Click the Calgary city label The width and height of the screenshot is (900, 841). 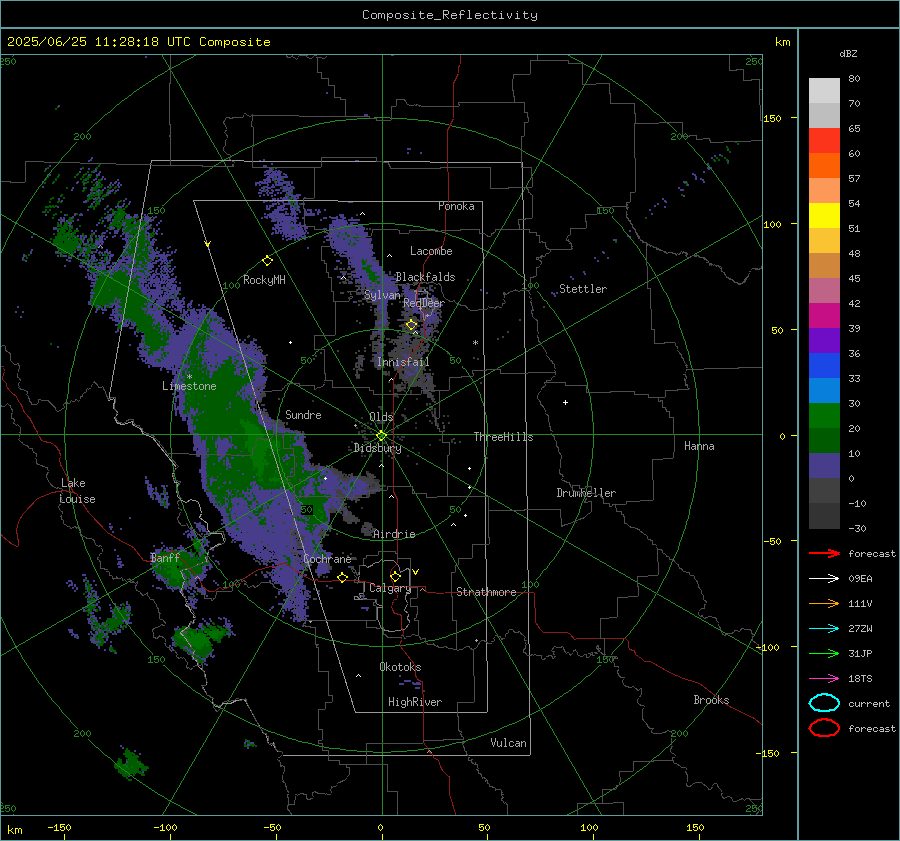click(x=390, y=588)
